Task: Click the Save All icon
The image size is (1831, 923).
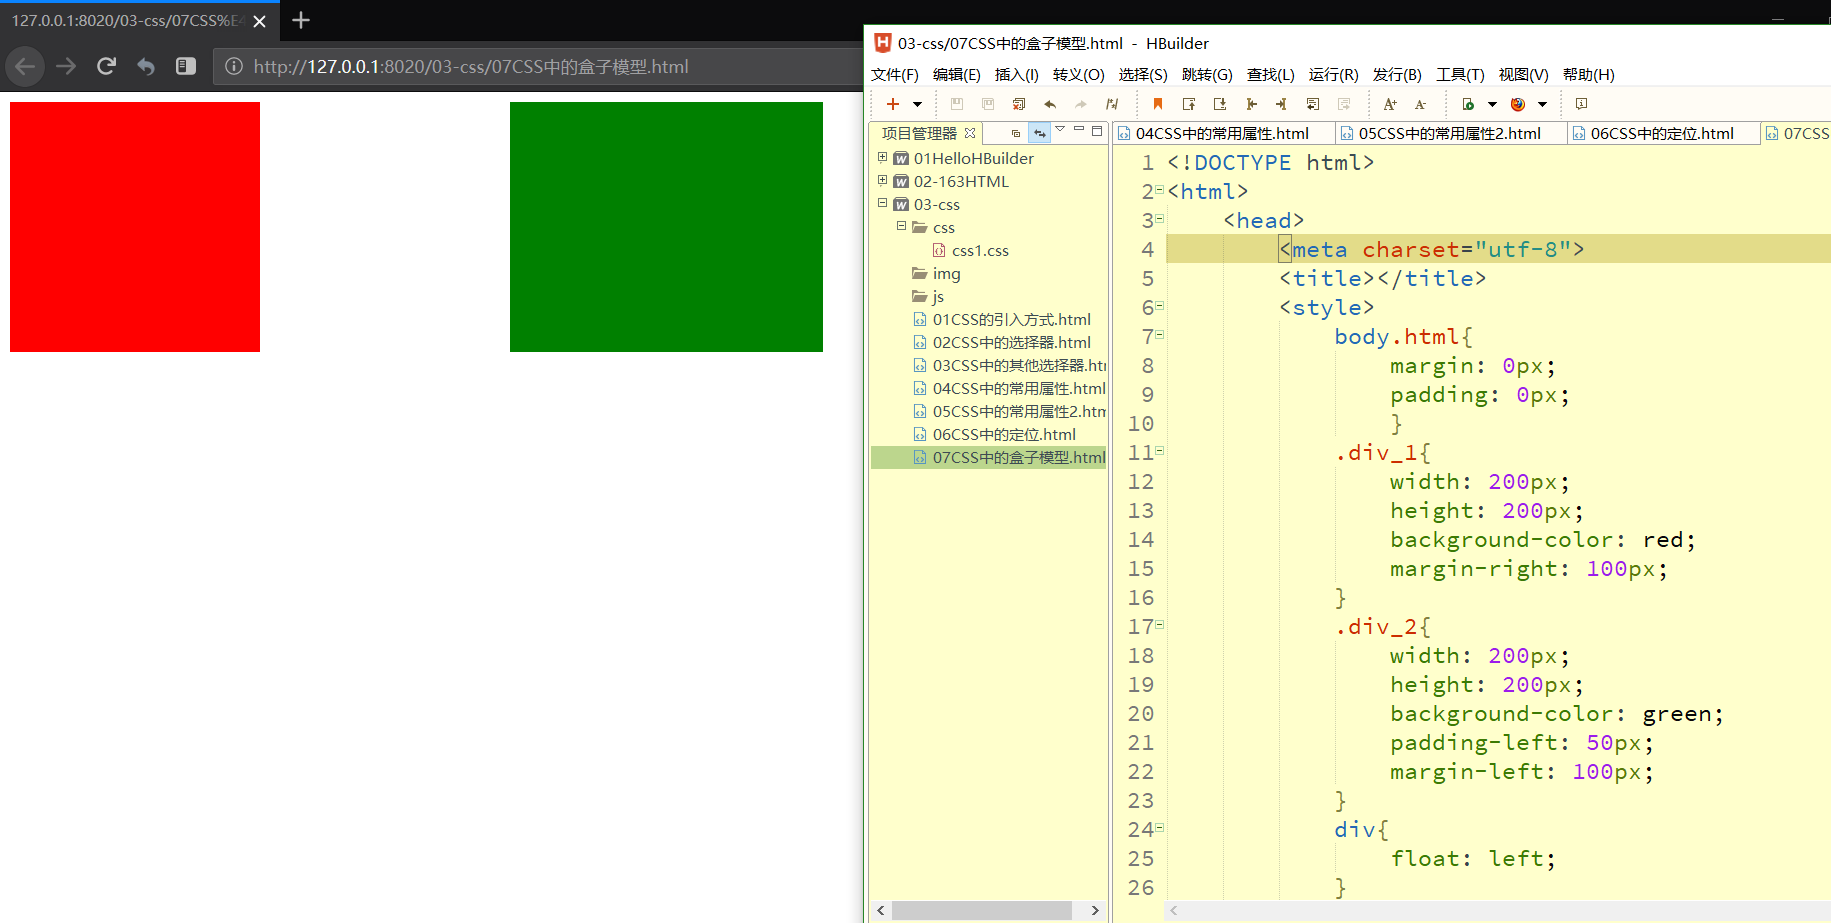Action: [x=988, y=104]
